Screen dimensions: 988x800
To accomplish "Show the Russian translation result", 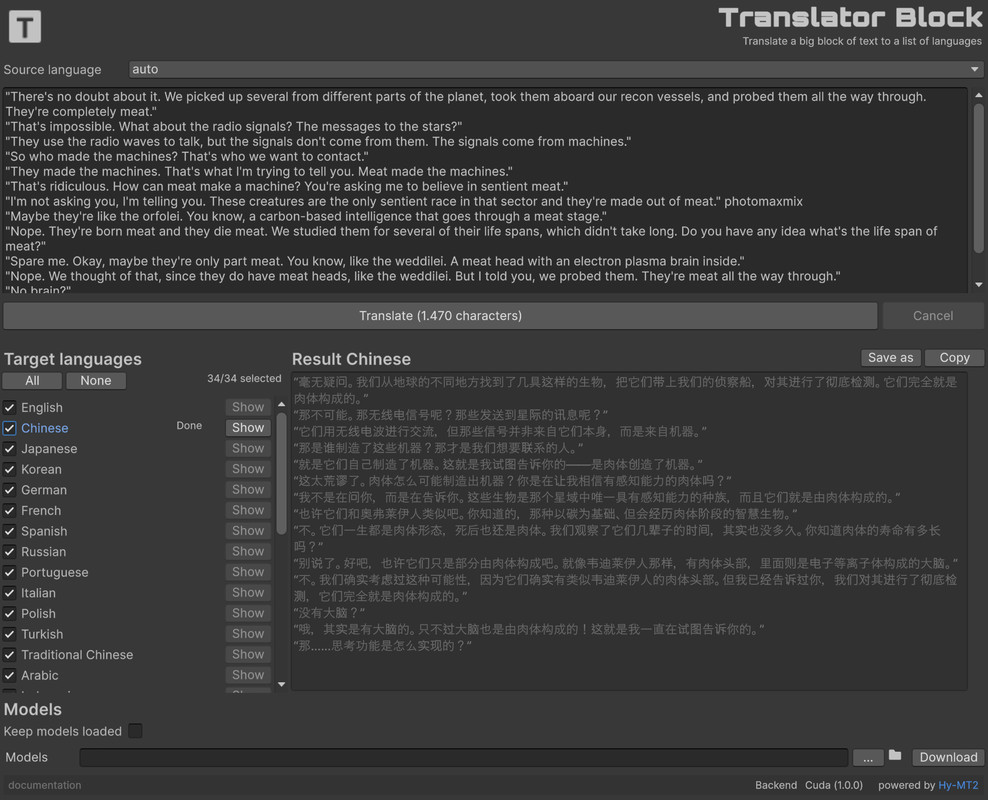I will click(248, 551).
